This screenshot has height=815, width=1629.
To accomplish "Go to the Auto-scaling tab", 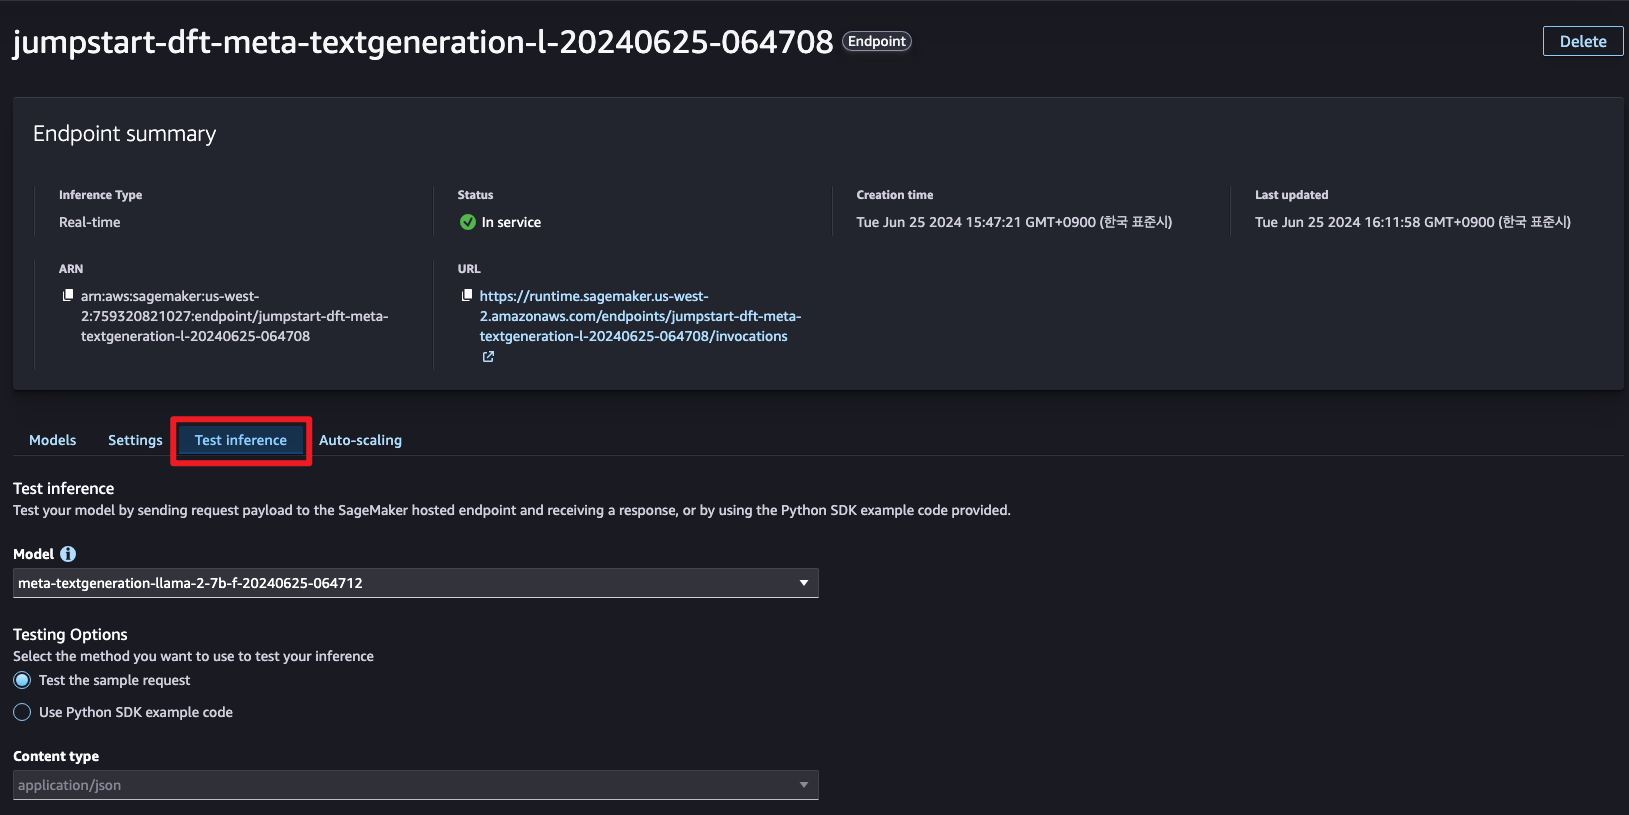I will pos(360,440).
